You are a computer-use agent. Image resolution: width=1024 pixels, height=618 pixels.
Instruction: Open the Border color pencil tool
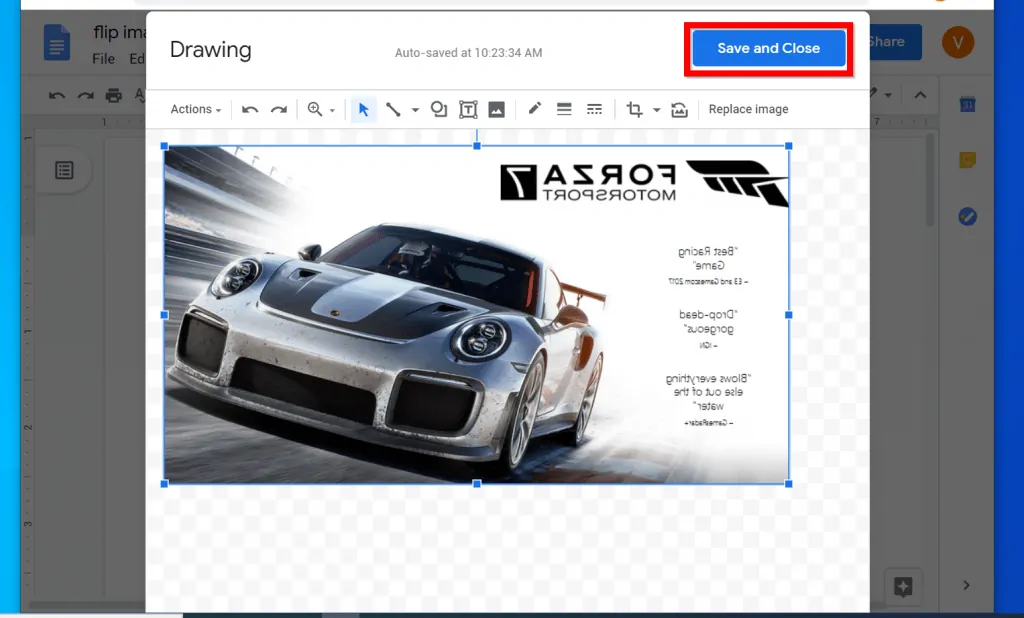pos(534,108)
